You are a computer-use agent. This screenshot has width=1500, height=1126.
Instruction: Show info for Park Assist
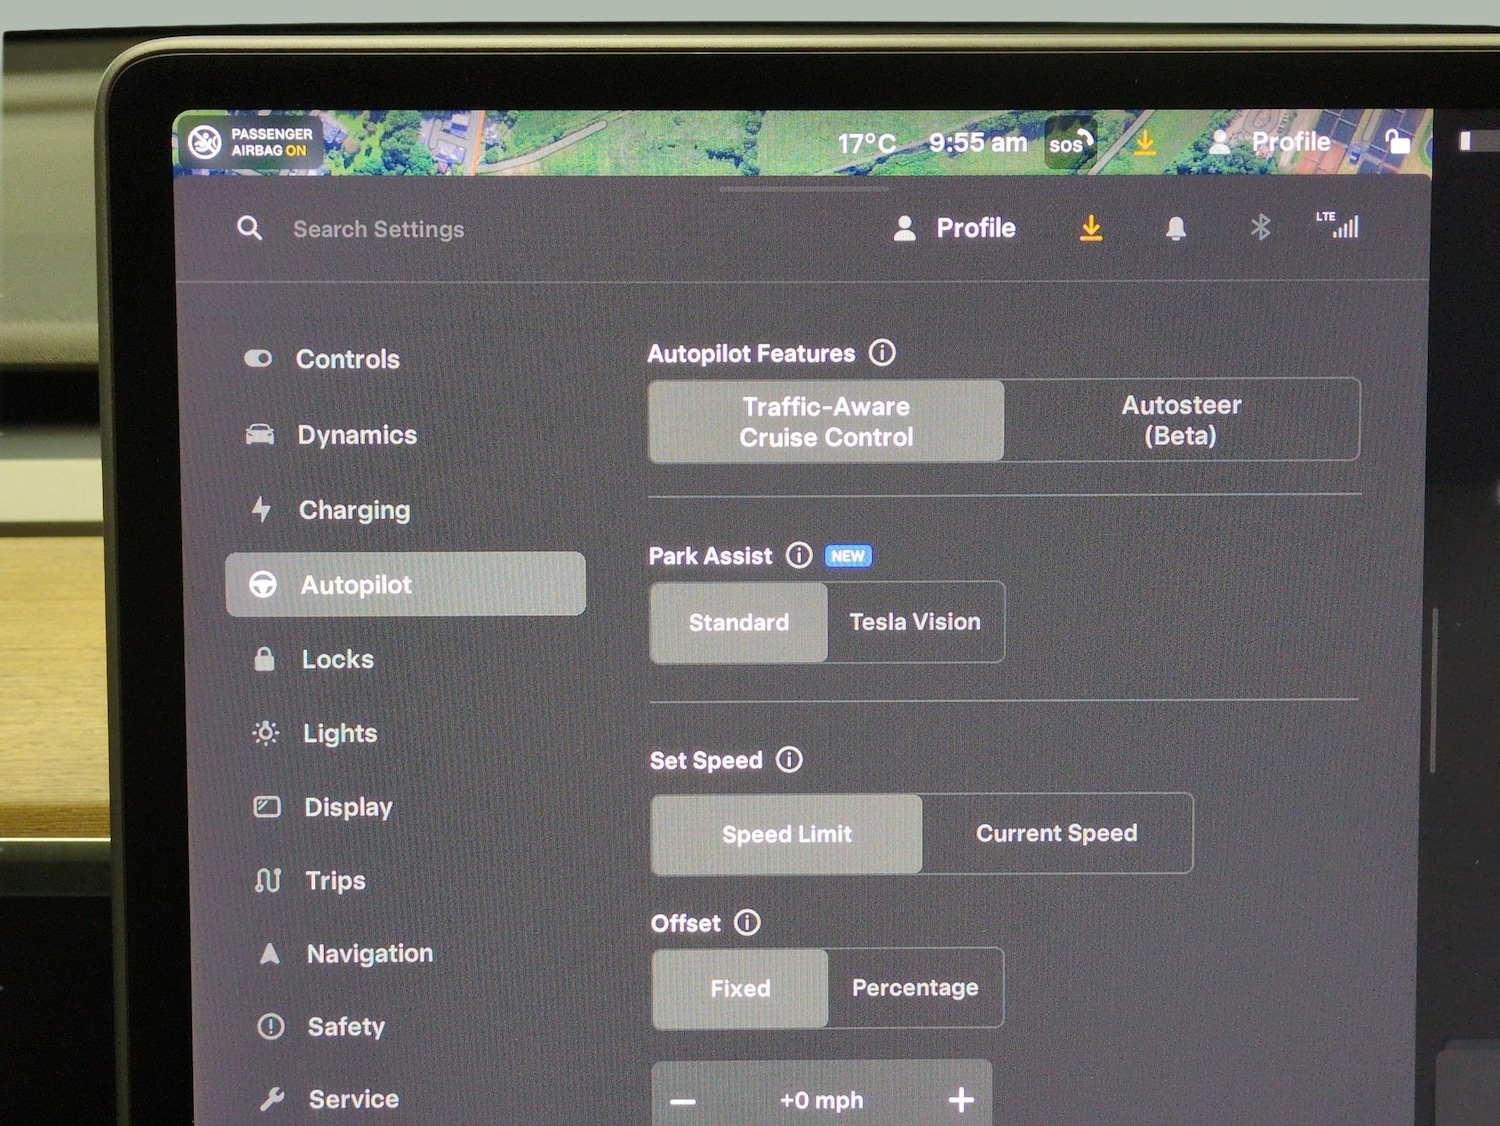point(799,555)
